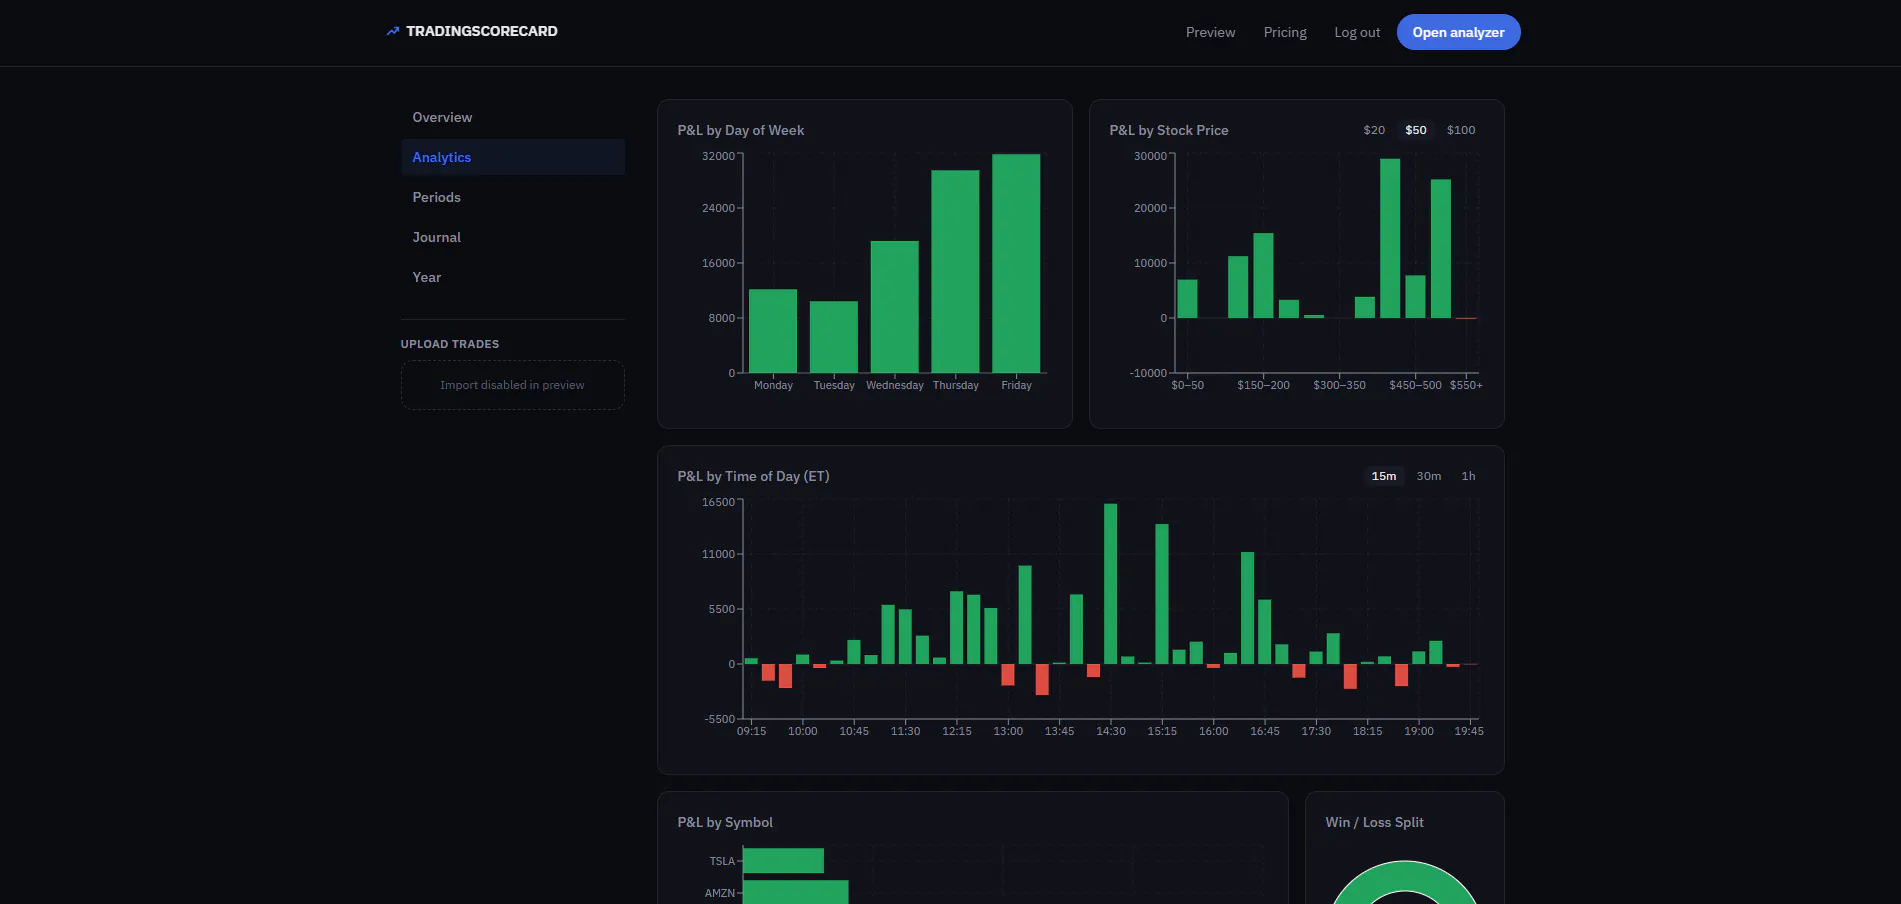Set stock price bucket to $20

pos(1374,130)
